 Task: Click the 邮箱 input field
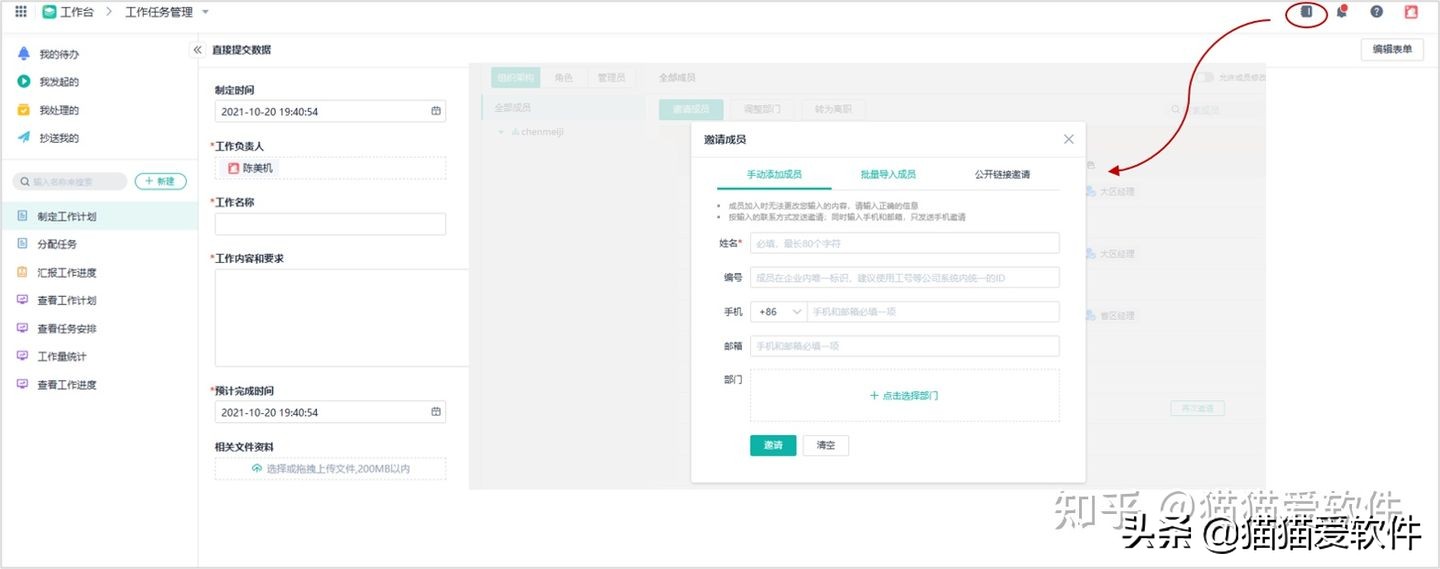904,346
